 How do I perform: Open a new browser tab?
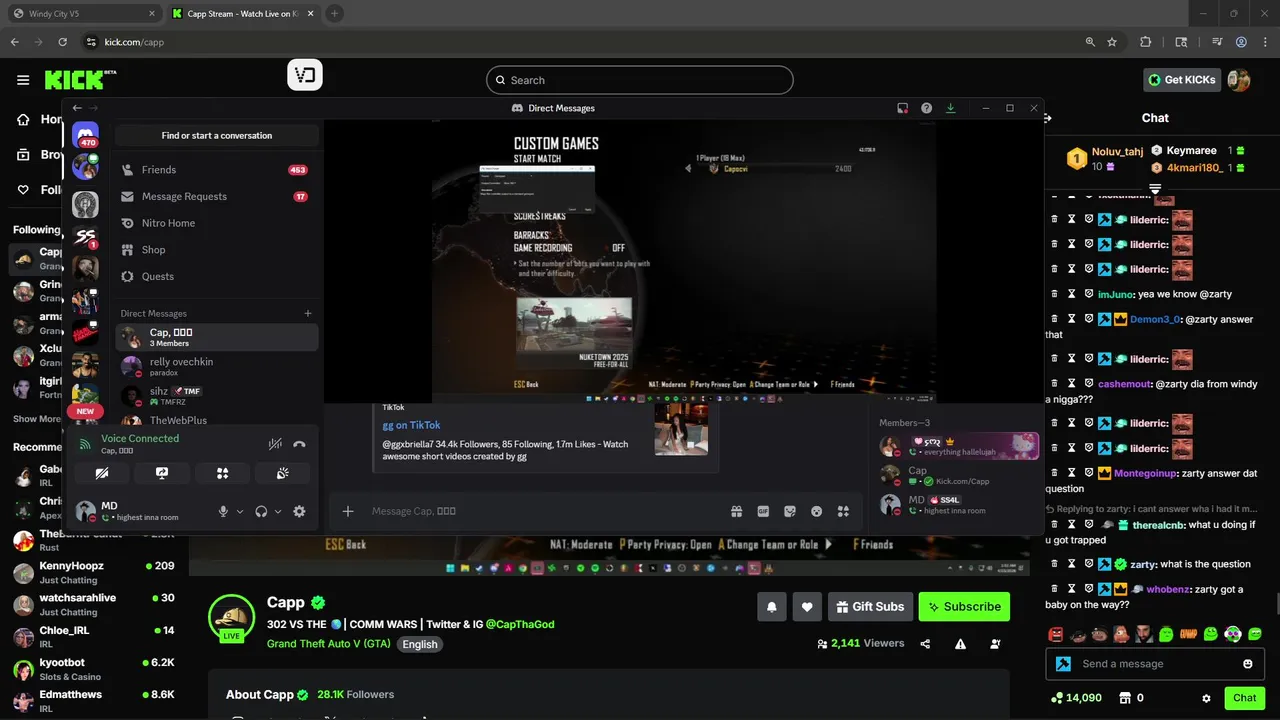[x=334, y=14]
